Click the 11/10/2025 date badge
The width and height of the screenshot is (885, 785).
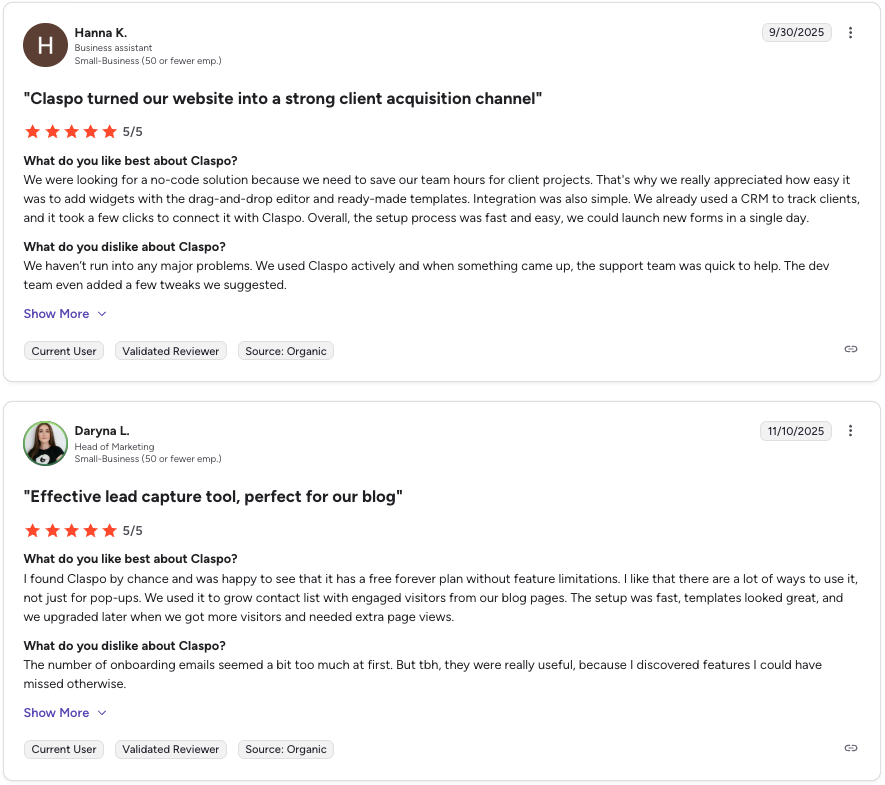coord(796,431)
